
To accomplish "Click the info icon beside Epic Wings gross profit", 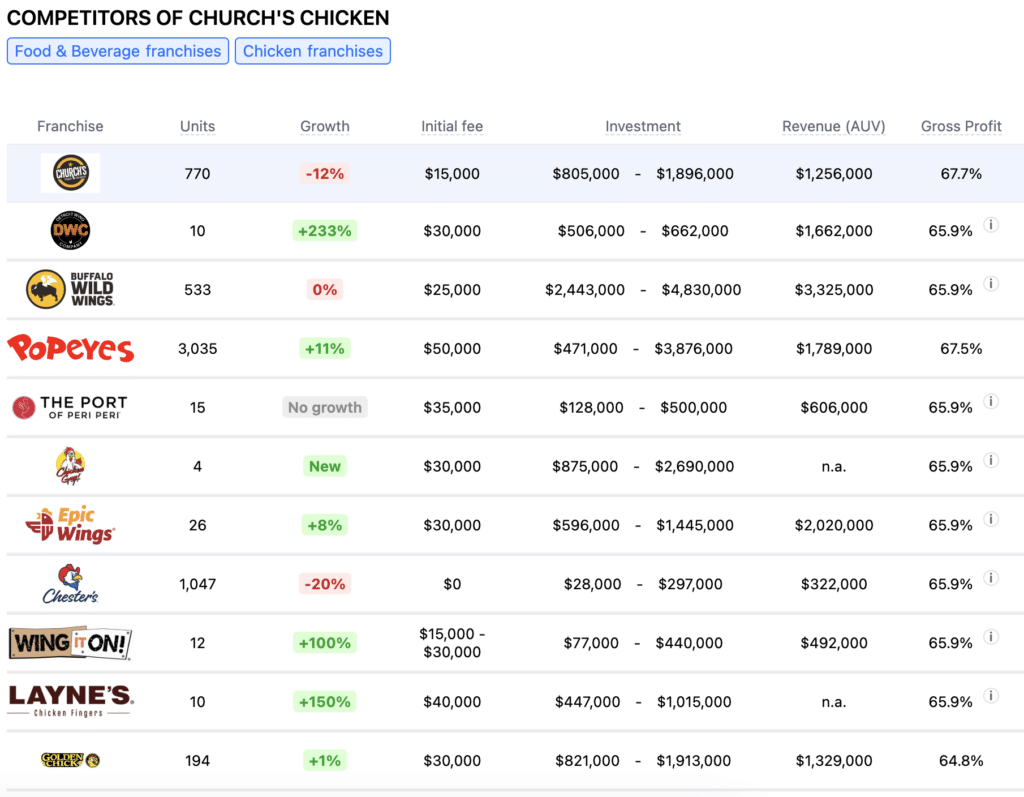I will (991, 519).
